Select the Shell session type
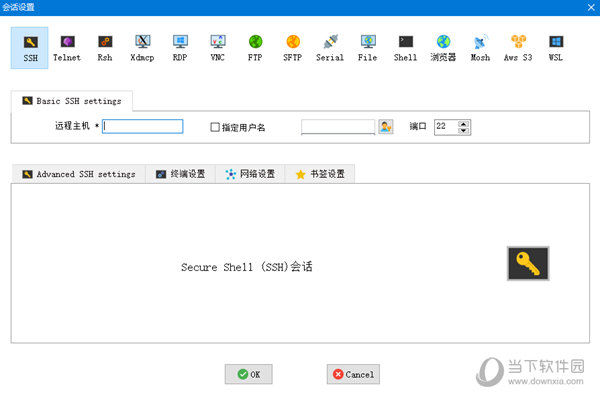Screen dimensions: 600x401 (405, 48)
